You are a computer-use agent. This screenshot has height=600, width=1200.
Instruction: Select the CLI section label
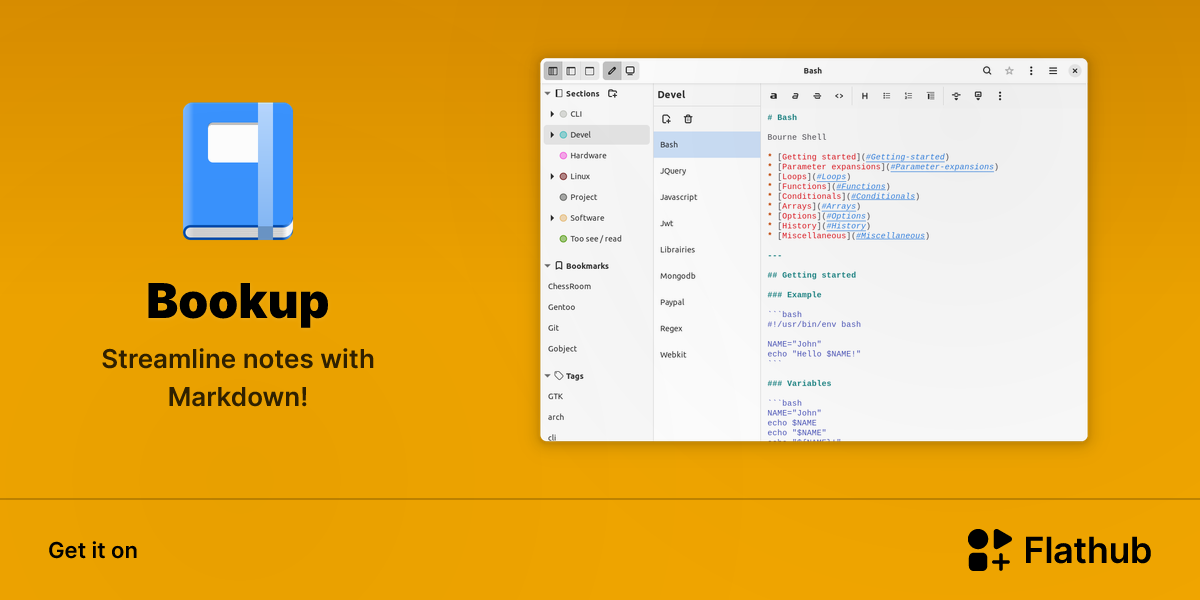(576, 114)
